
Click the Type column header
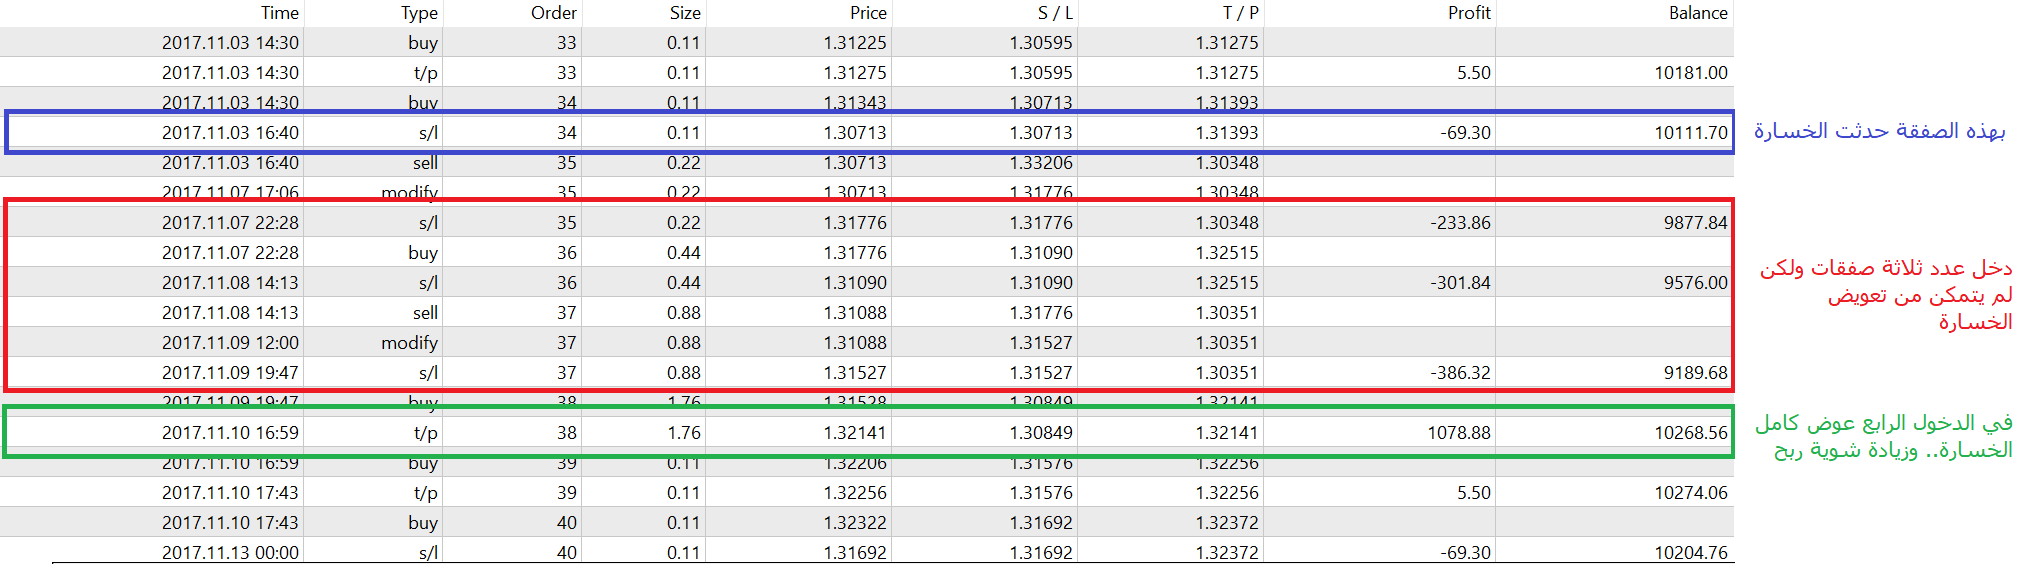click(419, 13)
